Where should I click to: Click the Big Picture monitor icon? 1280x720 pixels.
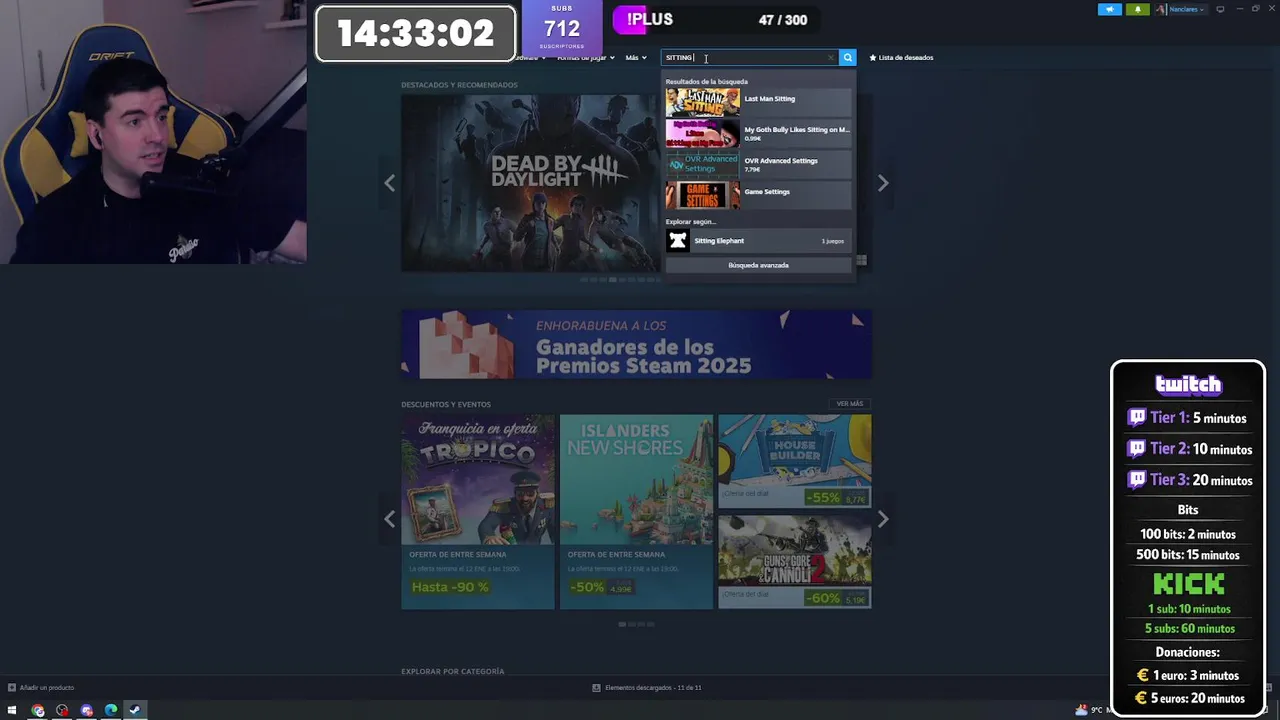click(x=1220, y=9)
